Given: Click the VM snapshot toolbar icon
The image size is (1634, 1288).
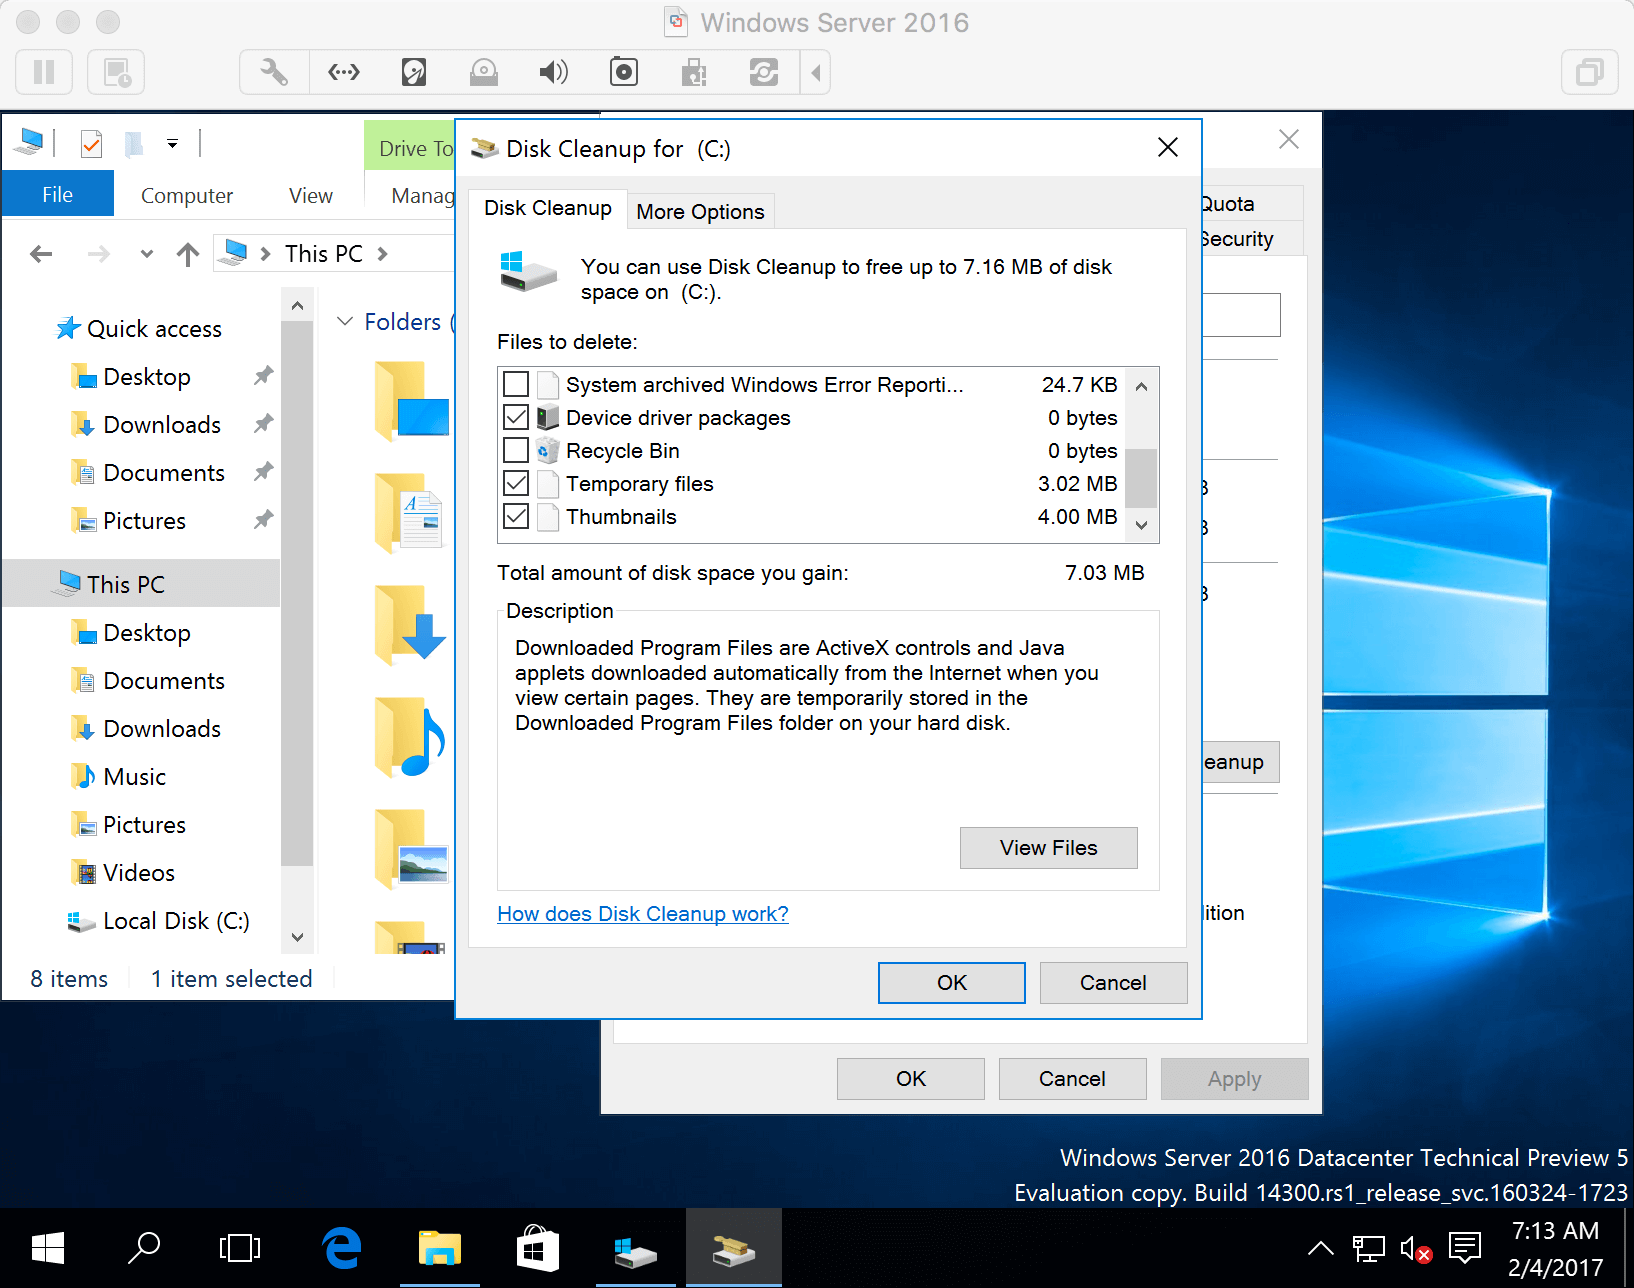Looking at the screenshot, I should 116,72.
